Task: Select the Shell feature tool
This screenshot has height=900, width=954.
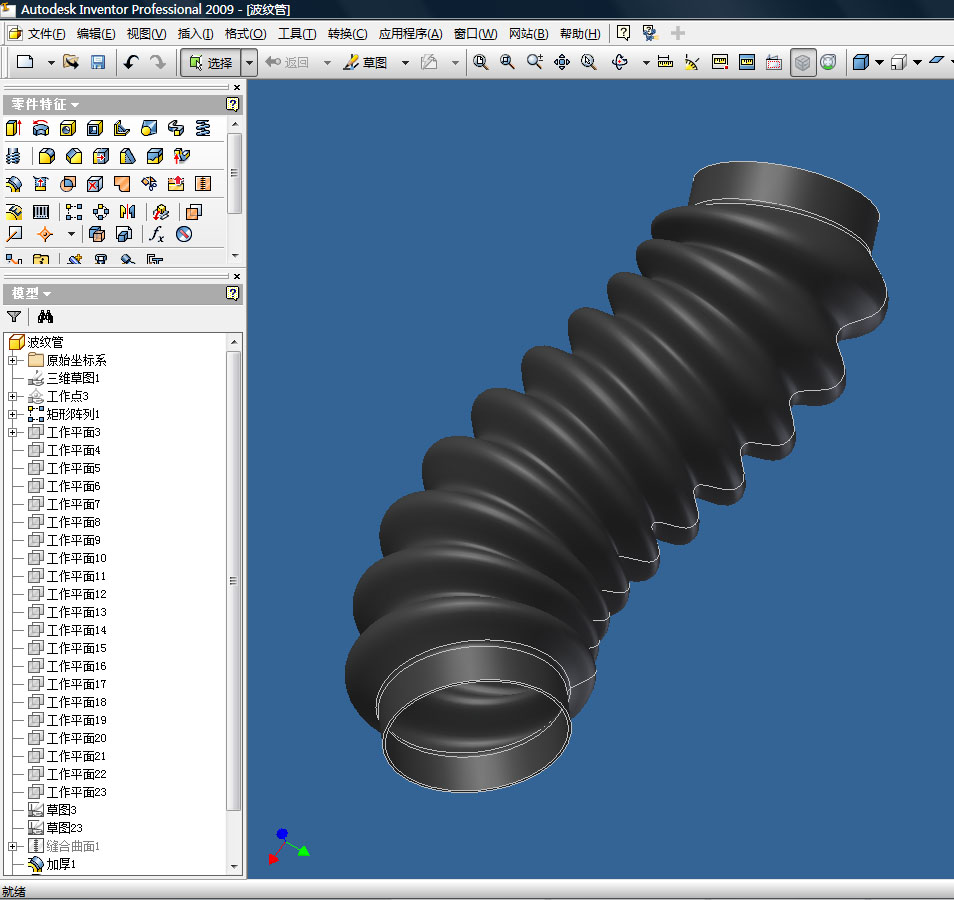Action: (x=95, y=128)
